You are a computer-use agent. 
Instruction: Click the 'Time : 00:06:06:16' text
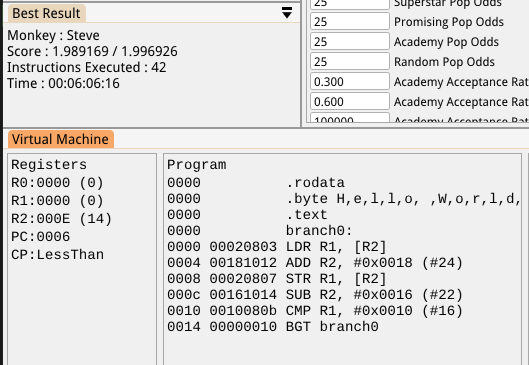click(63, 83)
